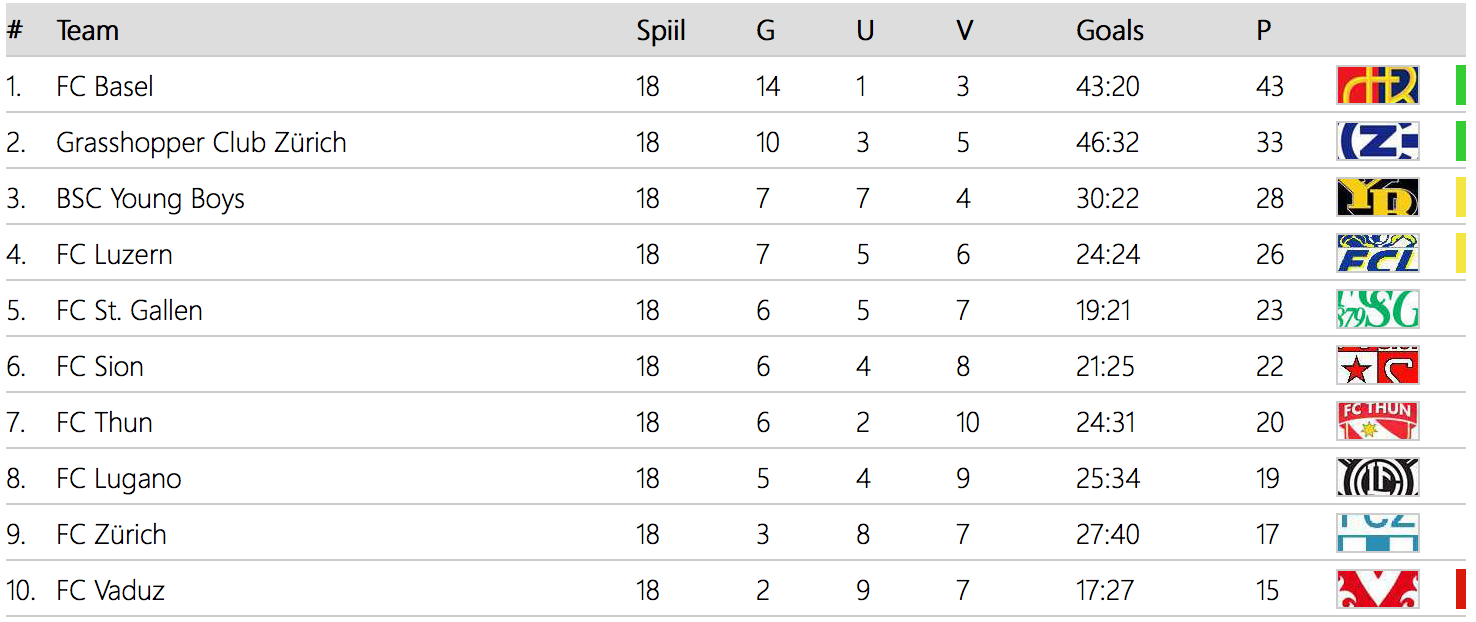Click the yellow marker beside BSC Young Boys

click(1460, 198)
